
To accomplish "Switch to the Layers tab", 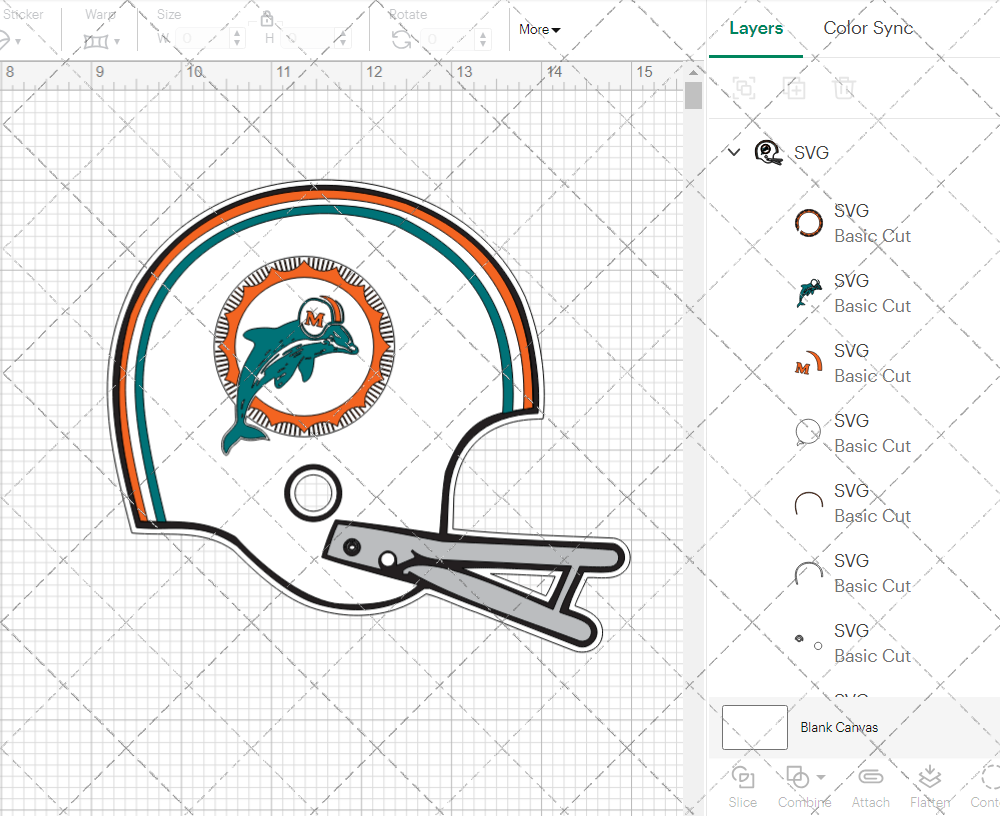I will pos(756,28).
